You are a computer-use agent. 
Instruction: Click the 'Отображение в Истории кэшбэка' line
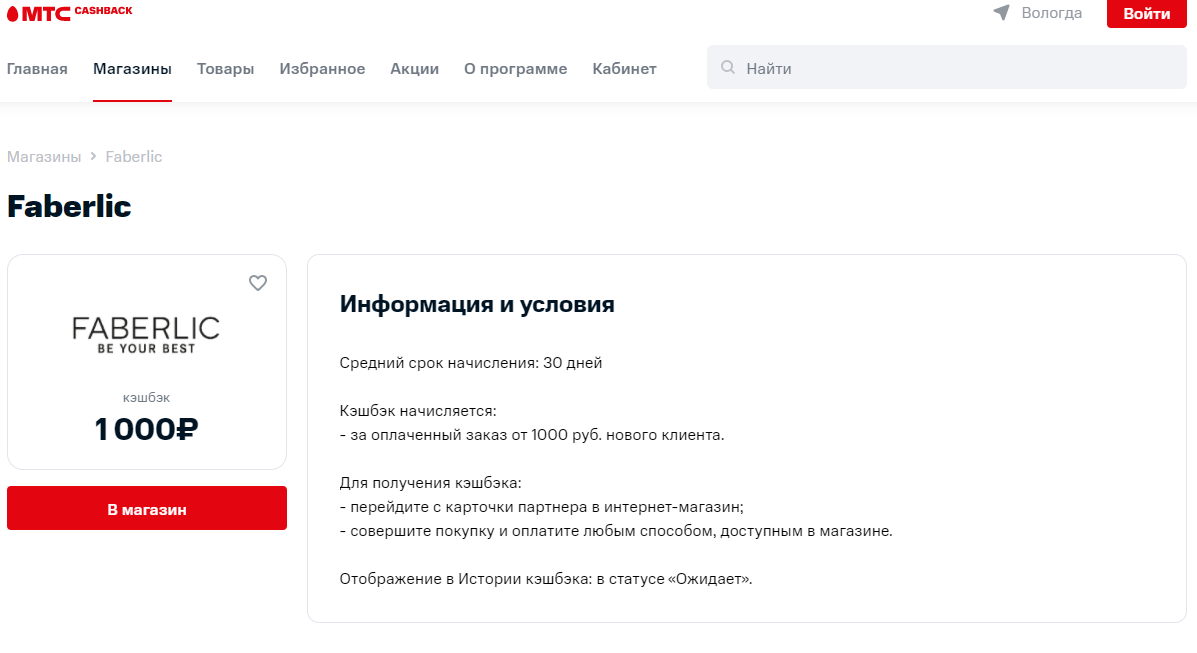tap(546, 579)
